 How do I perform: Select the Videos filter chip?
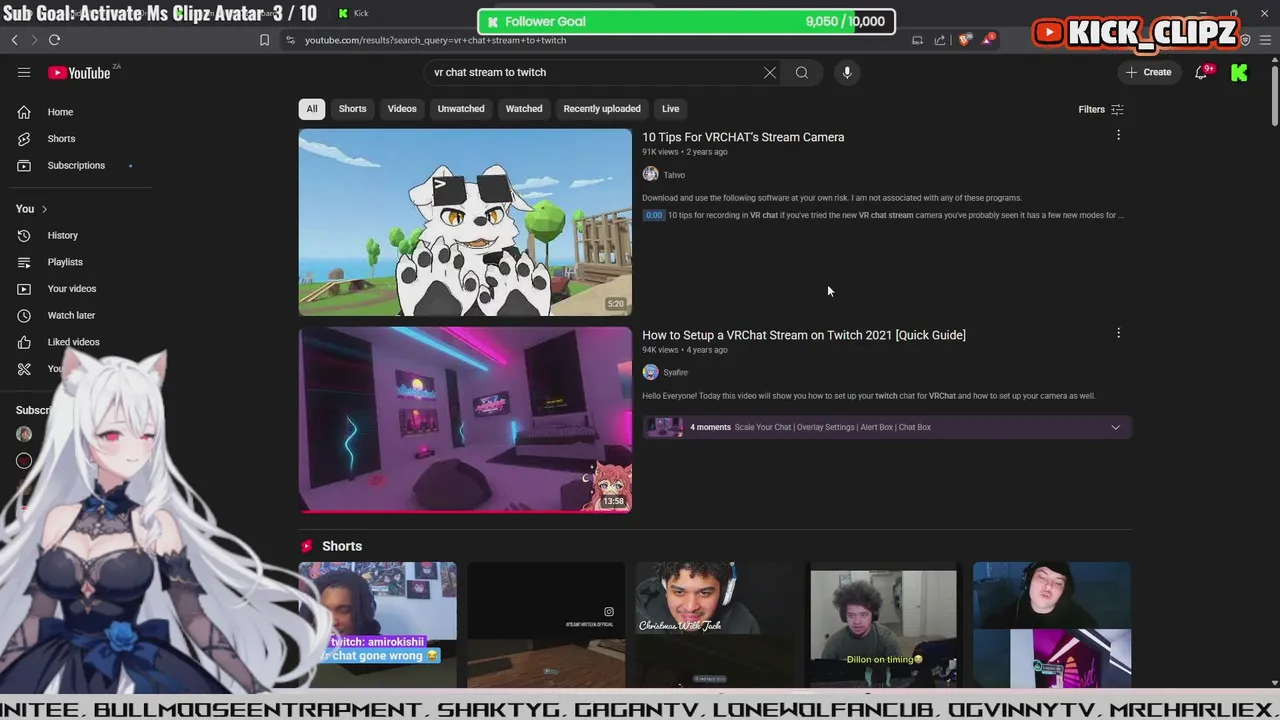click(402, 109)
